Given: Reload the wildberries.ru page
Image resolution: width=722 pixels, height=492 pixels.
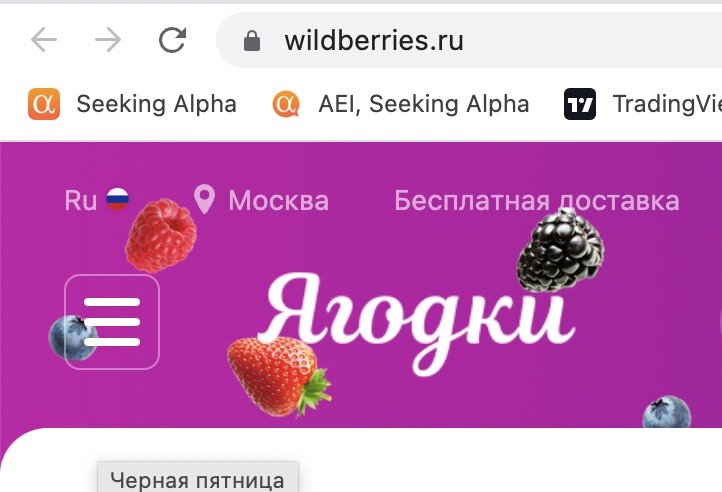Looking at the screenshot, I should tap(173, 40).
